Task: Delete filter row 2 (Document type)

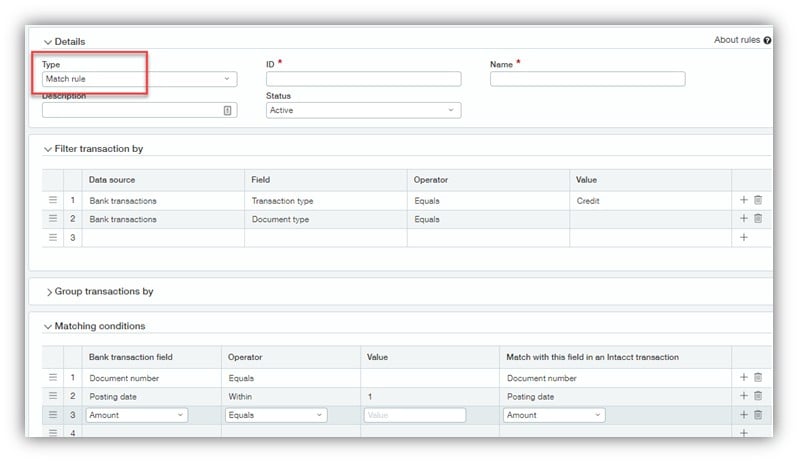Action: (x=758, y=218)
